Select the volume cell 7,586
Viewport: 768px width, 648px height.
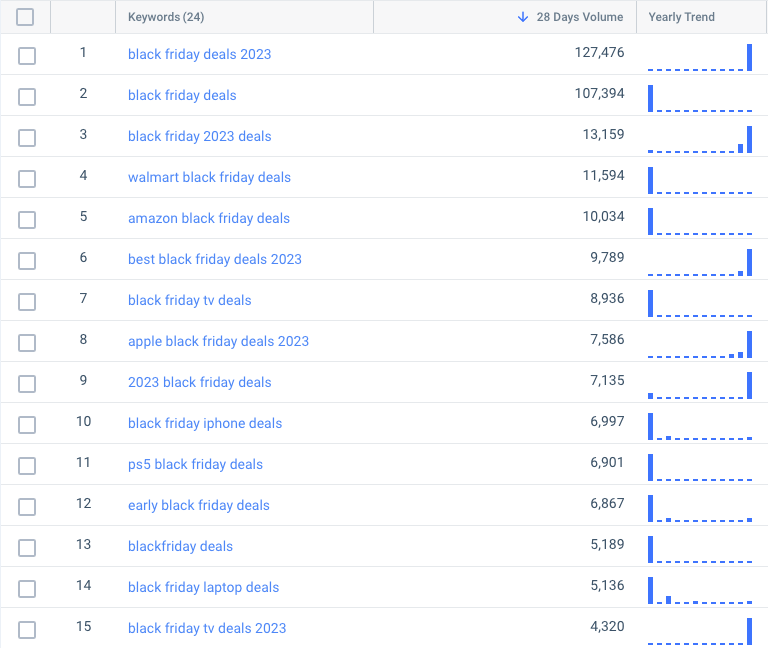click(x=607, y=339)
